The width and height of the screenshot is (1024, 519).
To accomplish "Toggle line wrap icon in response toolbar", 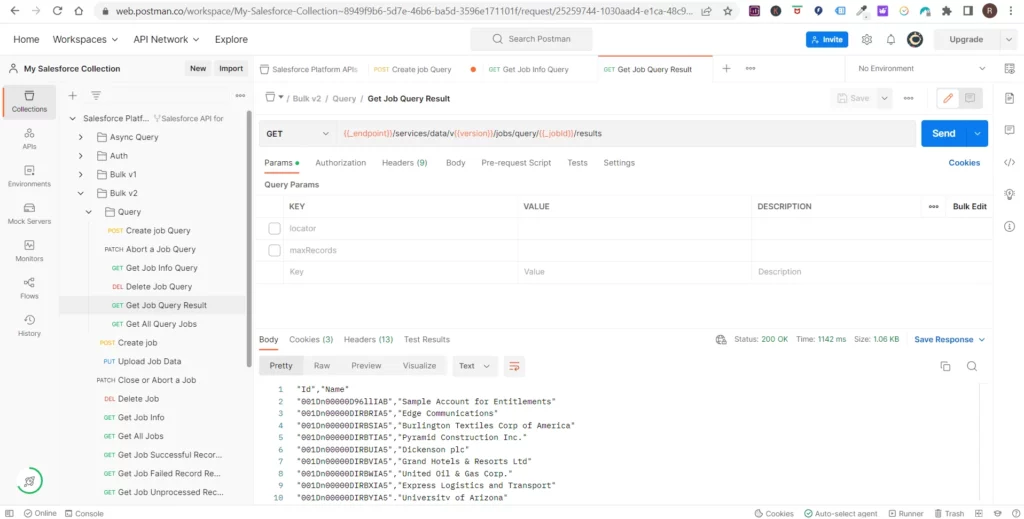I will (x=514, y=366).
